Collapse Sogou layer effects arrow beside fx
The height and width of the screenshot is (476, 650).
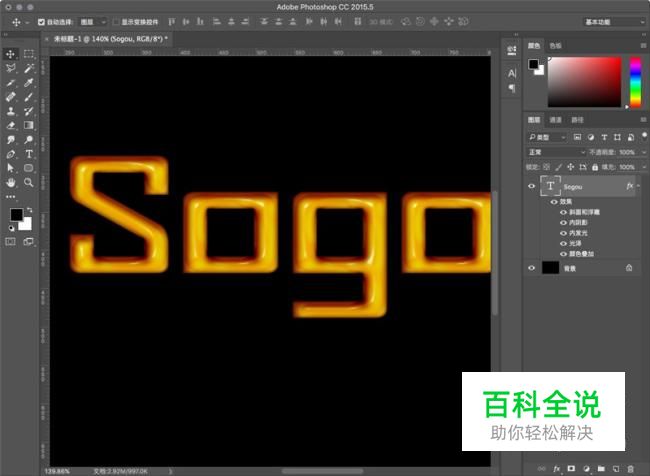click(638, 186)
